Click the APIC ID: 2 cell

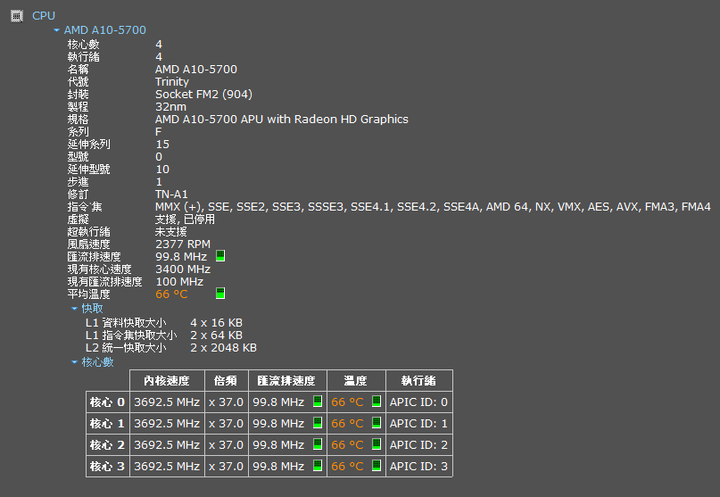pos(419,445)
